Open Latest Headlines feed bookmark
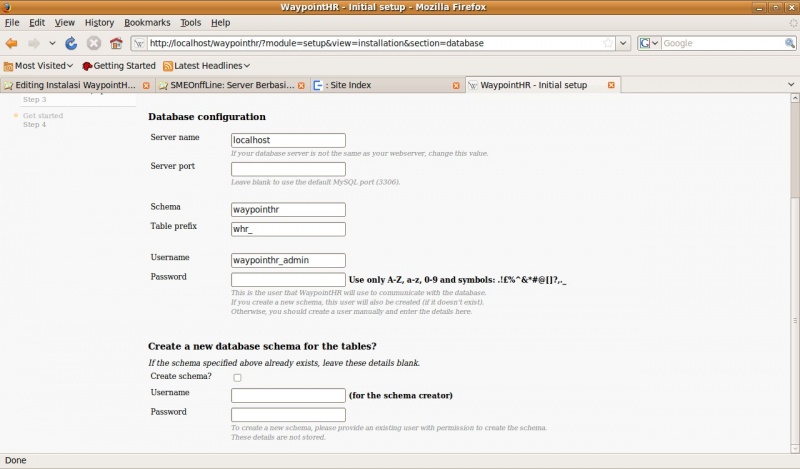Viewport: 800px width, 469px height. [x=212, y=65]
